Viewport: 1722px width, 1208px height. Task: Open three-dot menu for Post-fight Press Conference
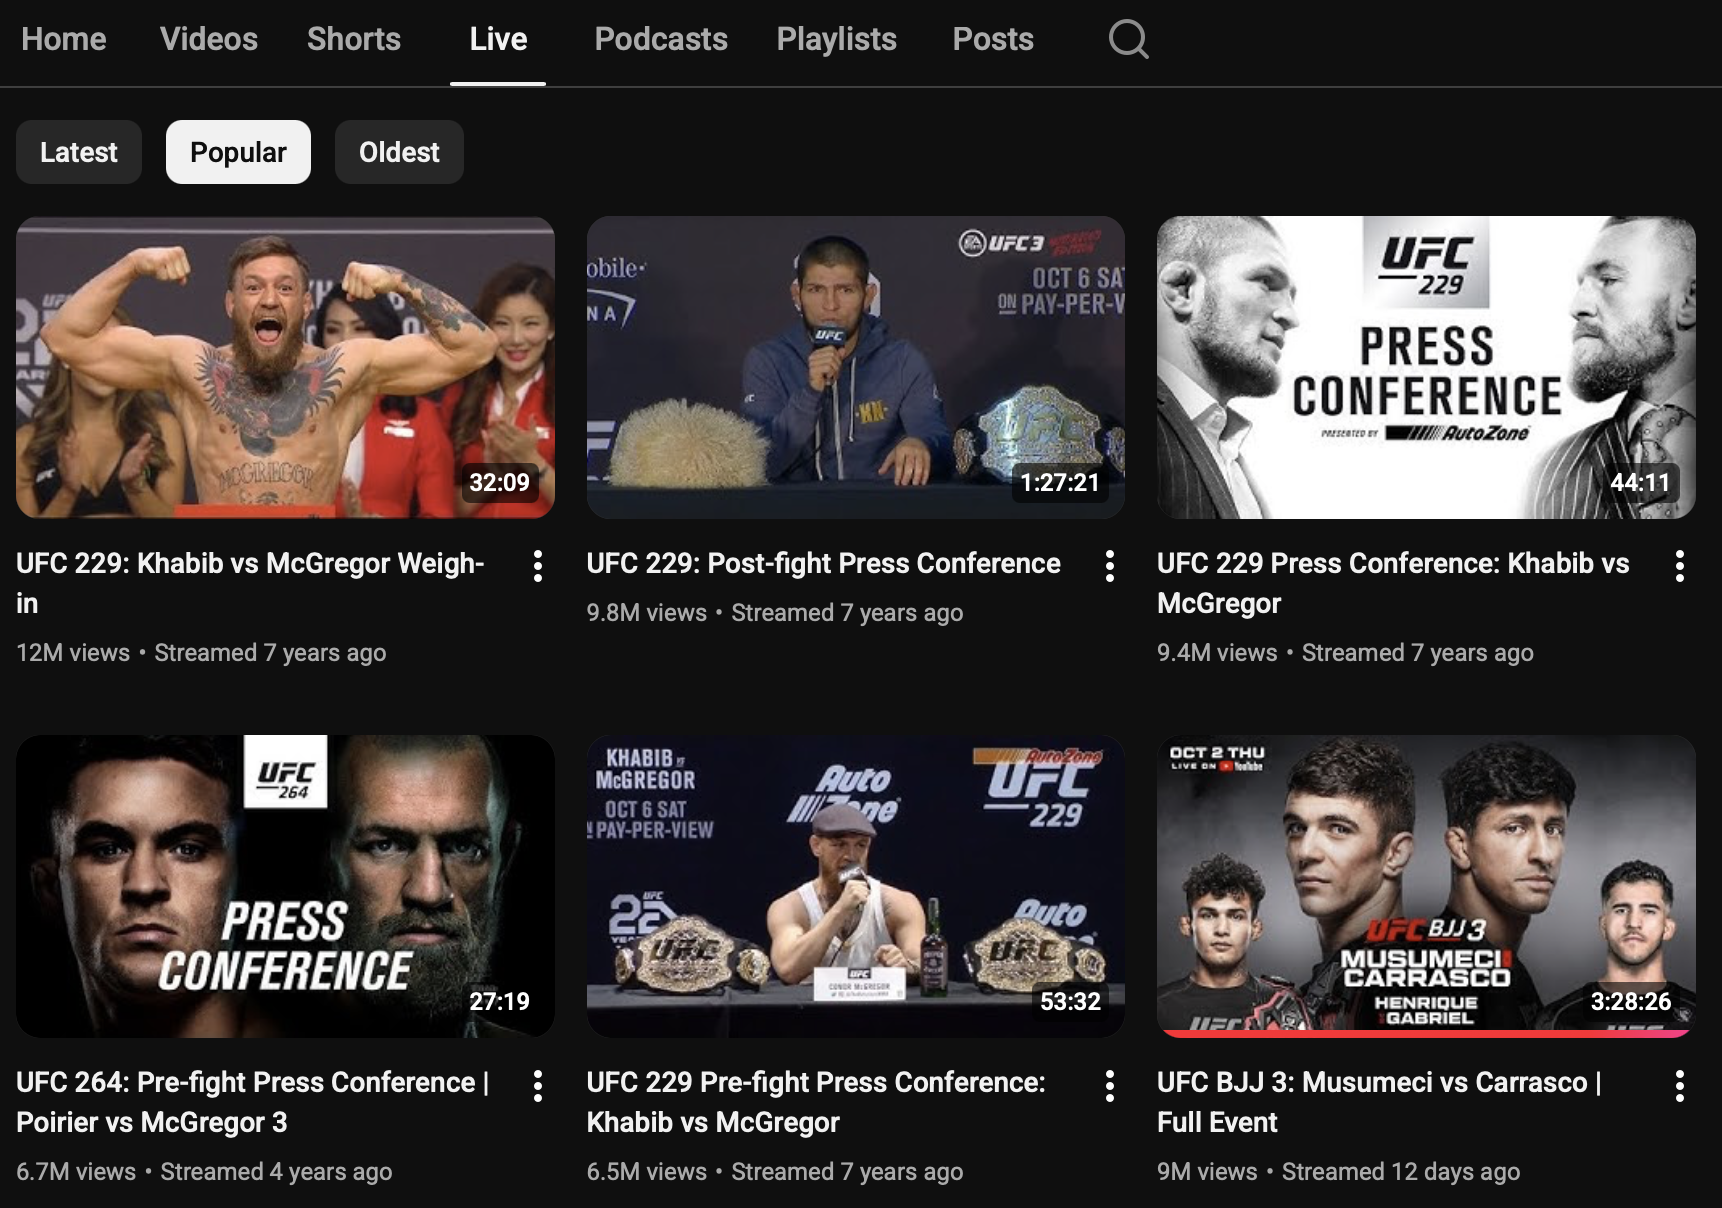[1109, 566]
